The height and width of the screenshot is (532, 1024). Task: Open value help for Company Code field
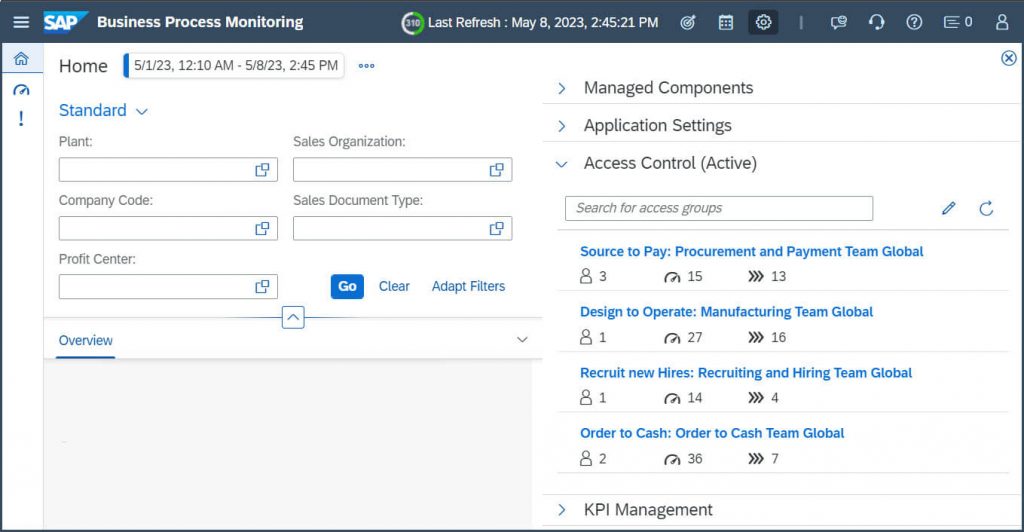[x=262, y=228]
